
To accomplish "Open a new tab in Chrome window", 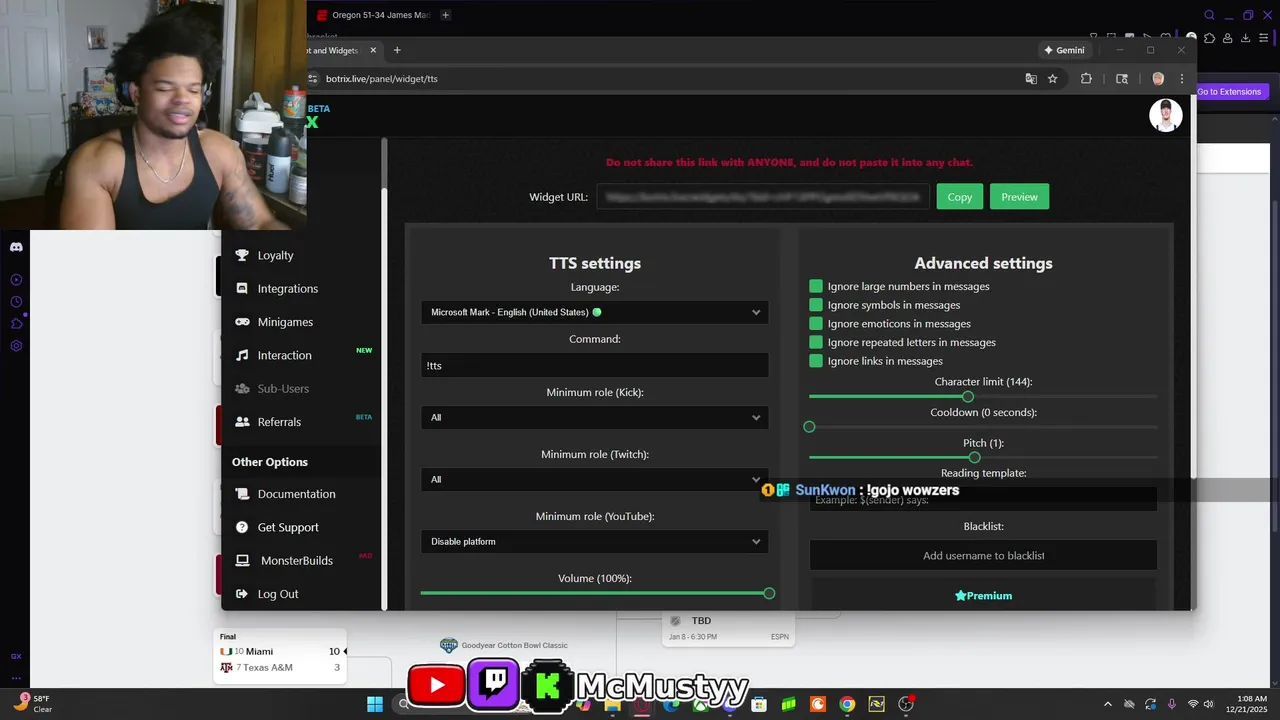I will [x=397, y=50].
